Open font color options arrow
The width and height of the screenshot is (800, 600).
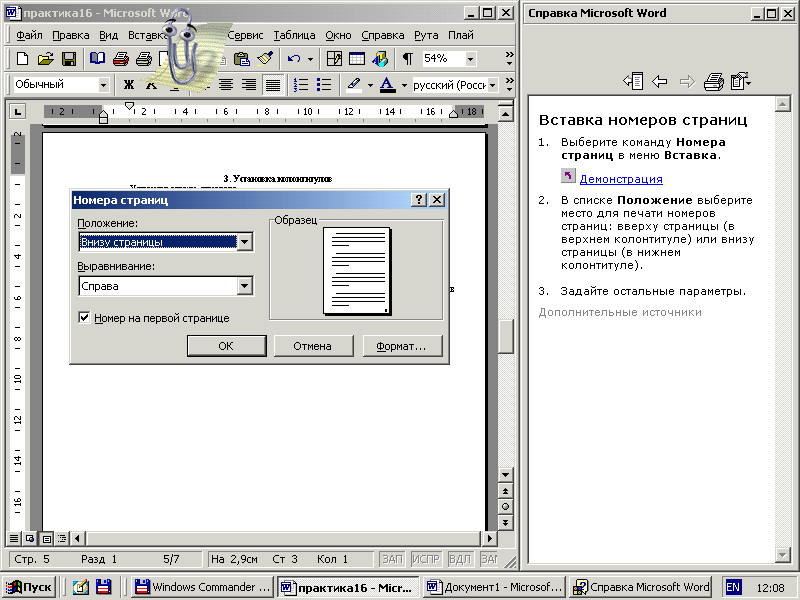[404, 85]
